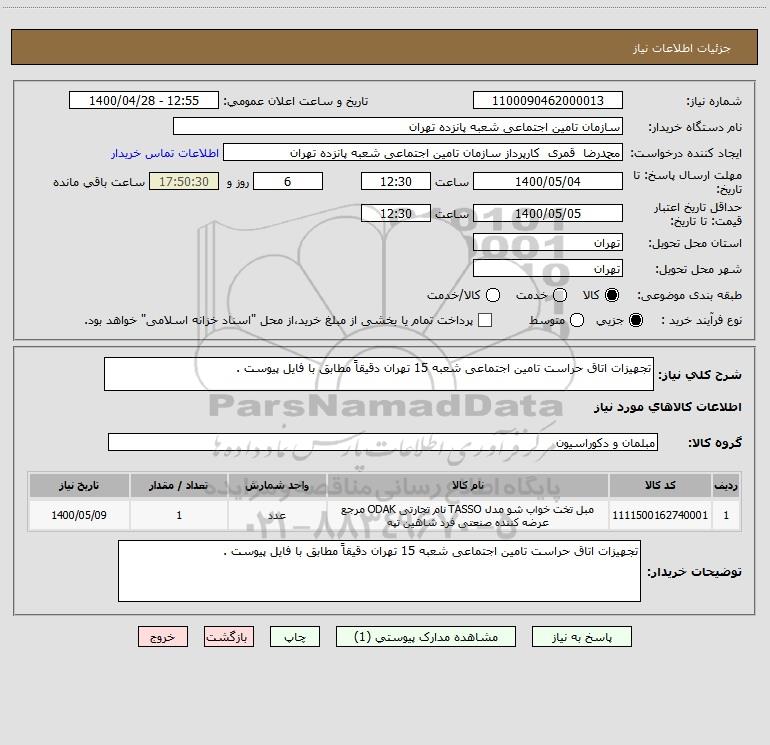The width and height of the screenshot is (770, 745).
Task: Click the ساعت باقی مانده label
Action: 99,182
